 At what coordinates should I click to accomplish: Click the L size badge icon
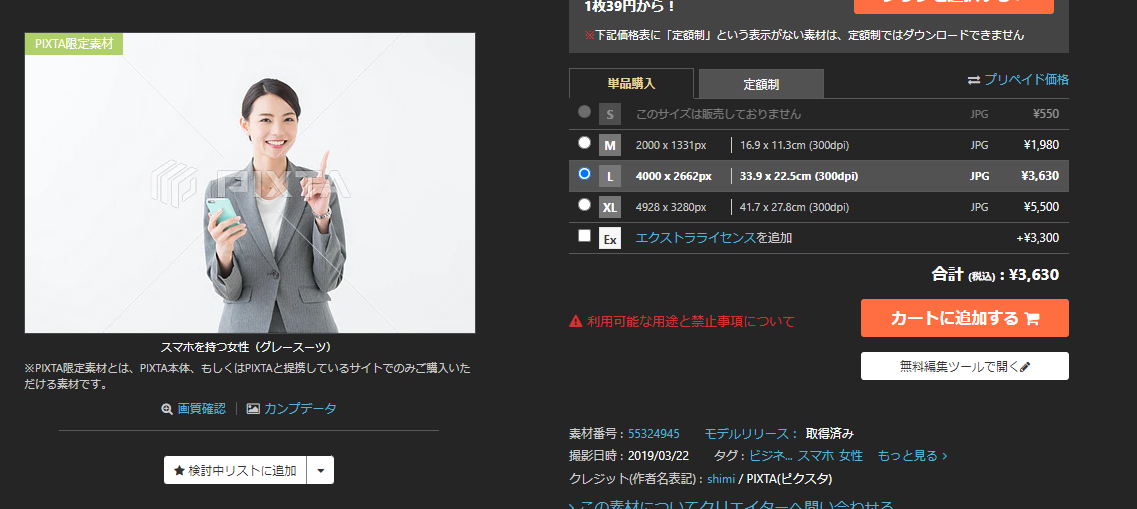click(x=610, y=176)
